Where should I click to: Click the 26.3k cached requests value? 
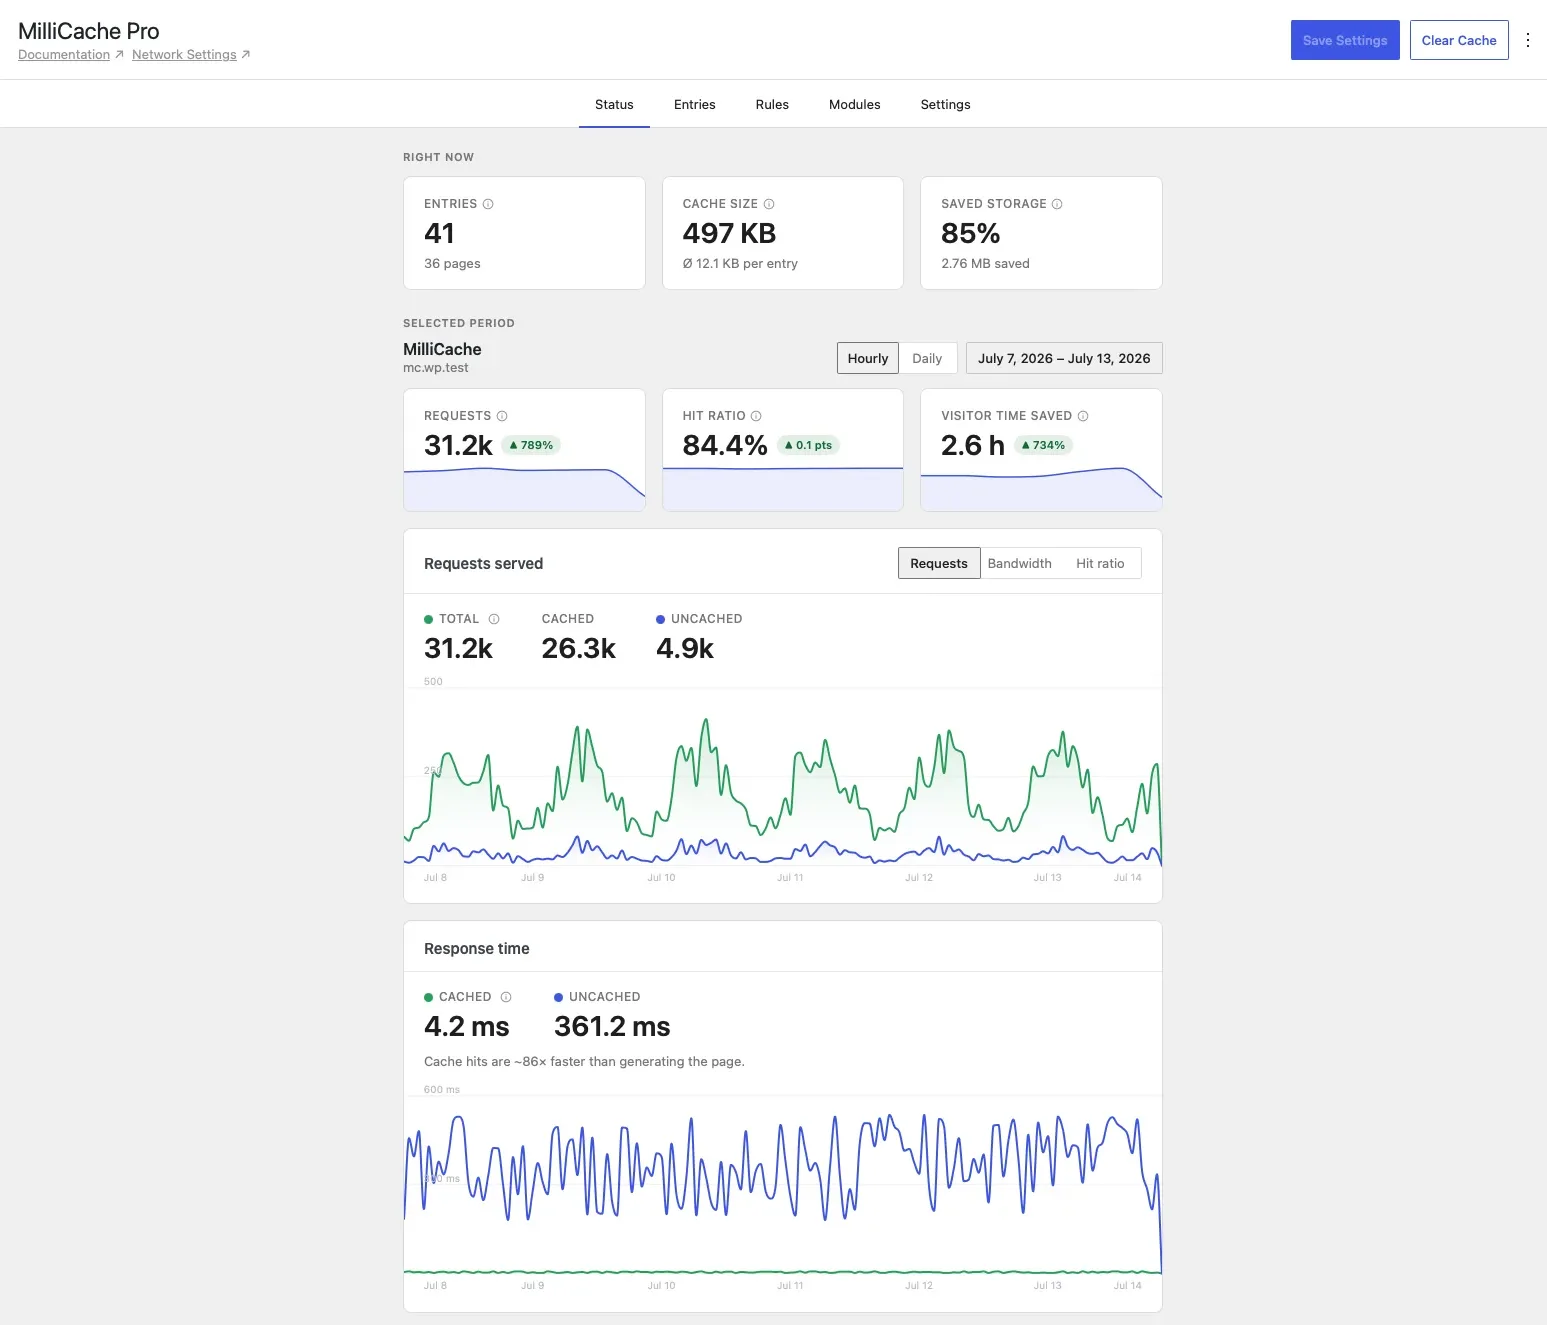tap(578, 648)
